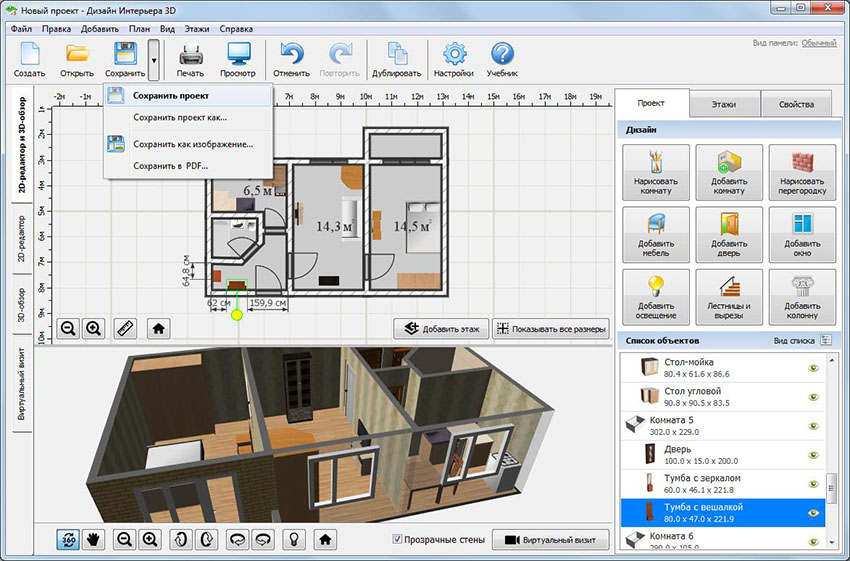Toggle the Прозрачные стены checkbox
Screen dimensions: 850x561
pyautogui.click(x=397, y=539)
